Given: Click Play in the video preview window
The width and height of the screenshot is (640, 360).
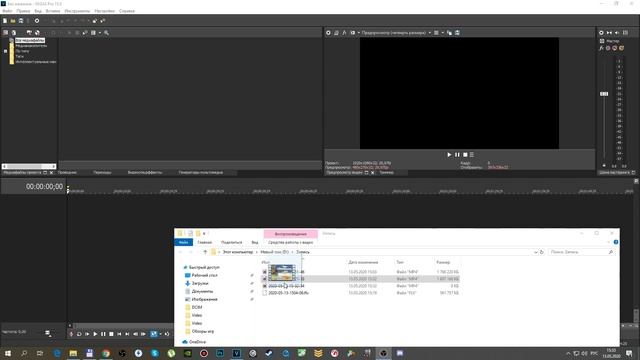Looking at the screenshot, I should pyautogui.click(x=449, y=155).
